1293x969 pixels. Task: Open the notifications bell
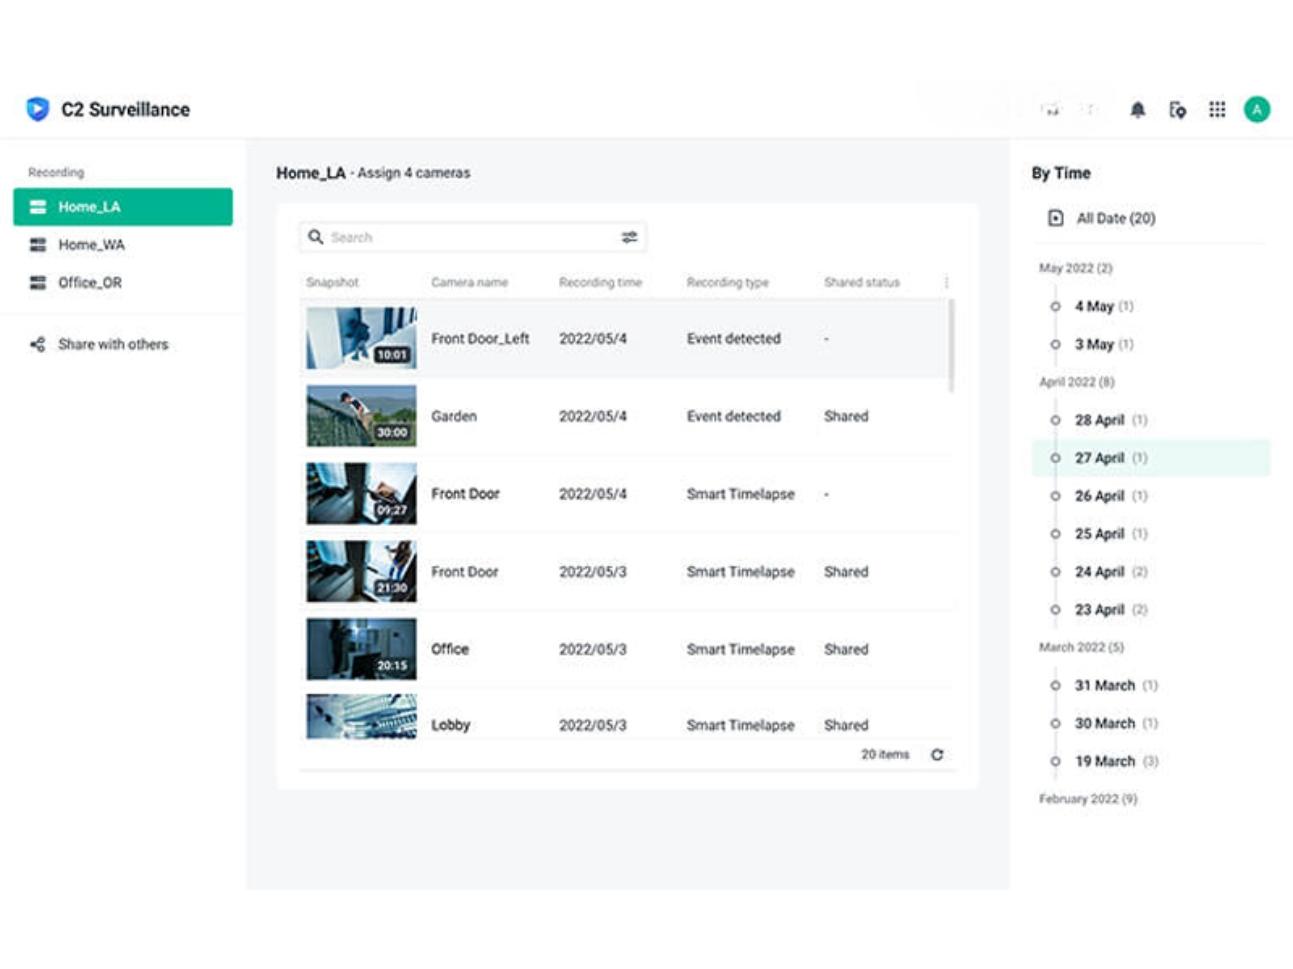[1137, 110]
